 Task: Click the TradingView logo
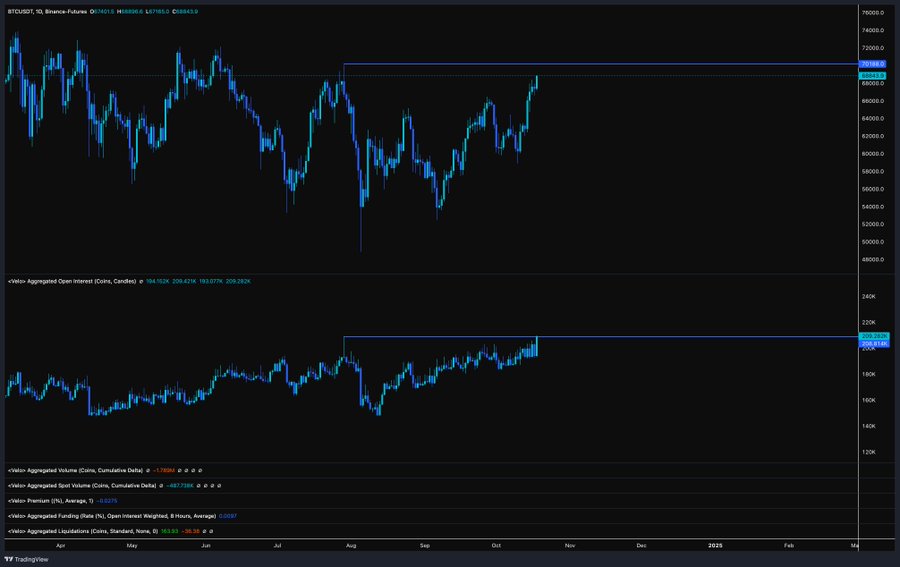26,559
